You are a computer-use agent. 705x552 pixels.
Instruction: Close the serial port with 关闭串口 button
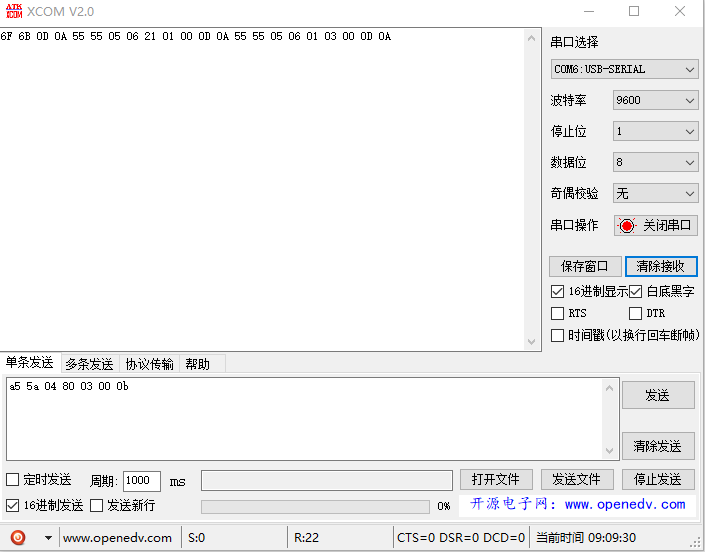pos(656,225)
